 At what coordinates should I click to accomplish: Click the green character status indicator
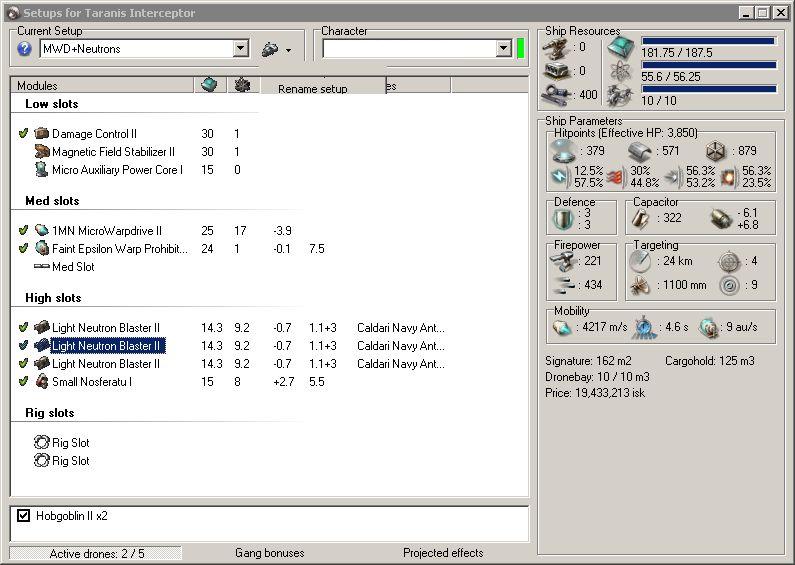point(520,49)
